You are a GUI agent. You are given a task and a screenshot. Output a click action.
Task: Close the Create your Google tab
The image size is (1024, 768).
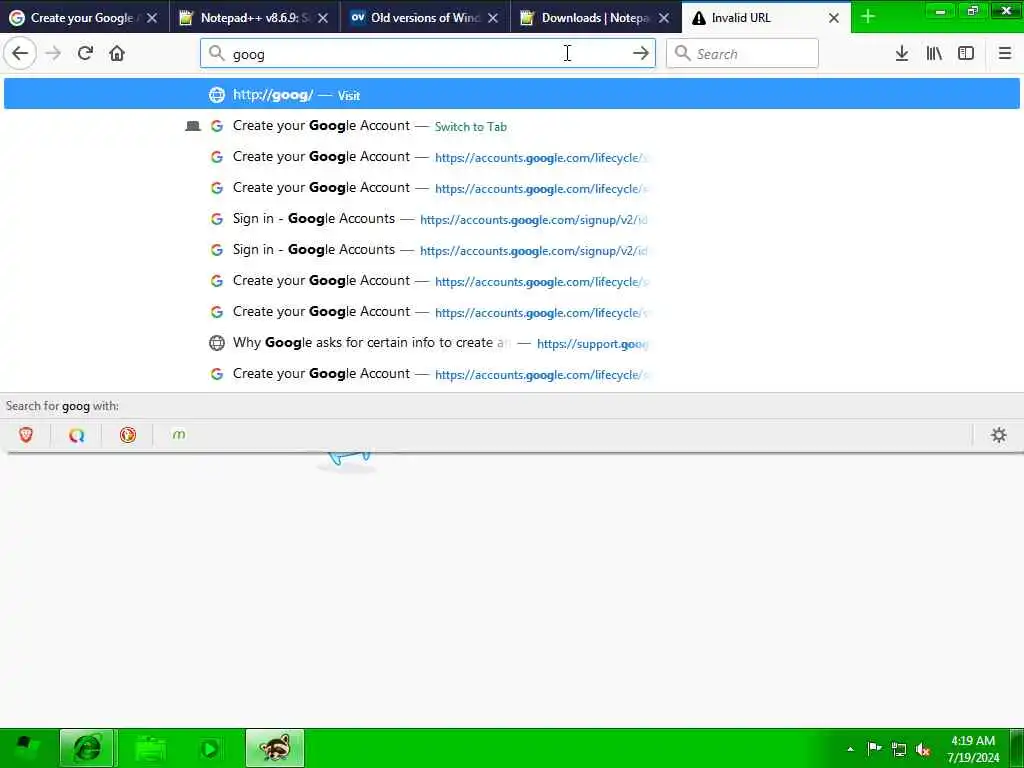[152, 18]
